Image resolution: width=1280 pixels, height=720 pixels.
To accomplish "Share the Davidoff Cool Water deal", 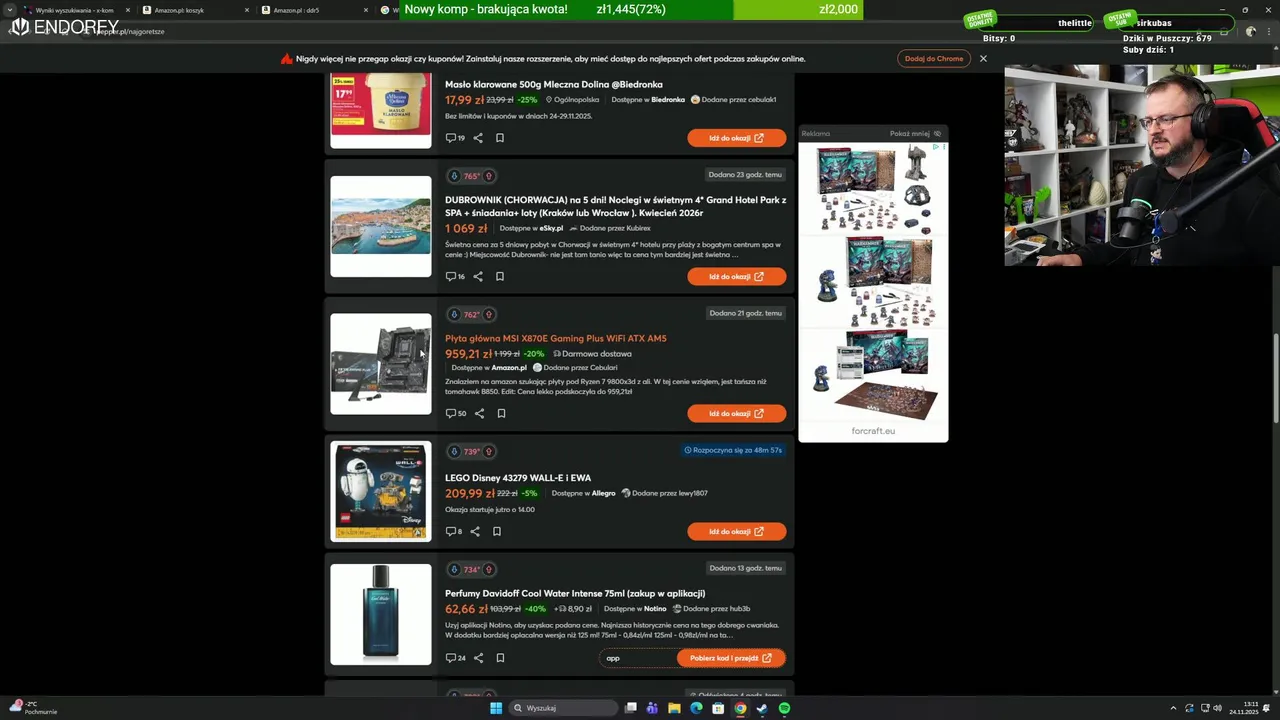I will (x=478, y=658).
